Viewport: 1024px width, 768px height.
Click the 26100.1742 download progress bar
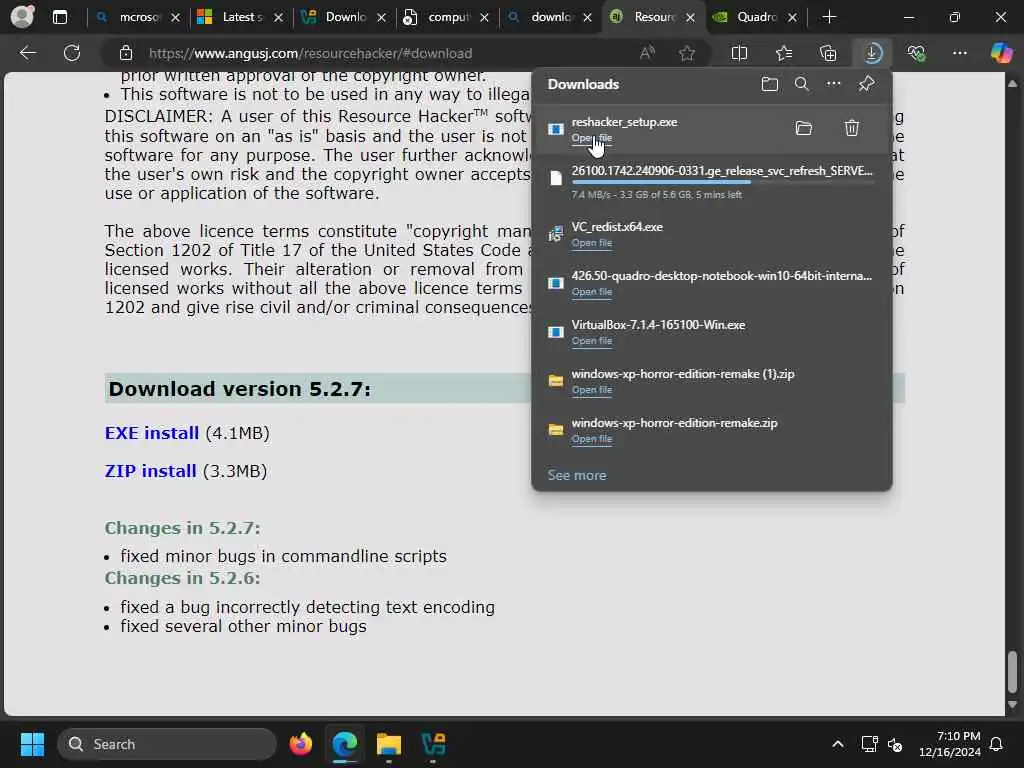click(x=722, y=182)
